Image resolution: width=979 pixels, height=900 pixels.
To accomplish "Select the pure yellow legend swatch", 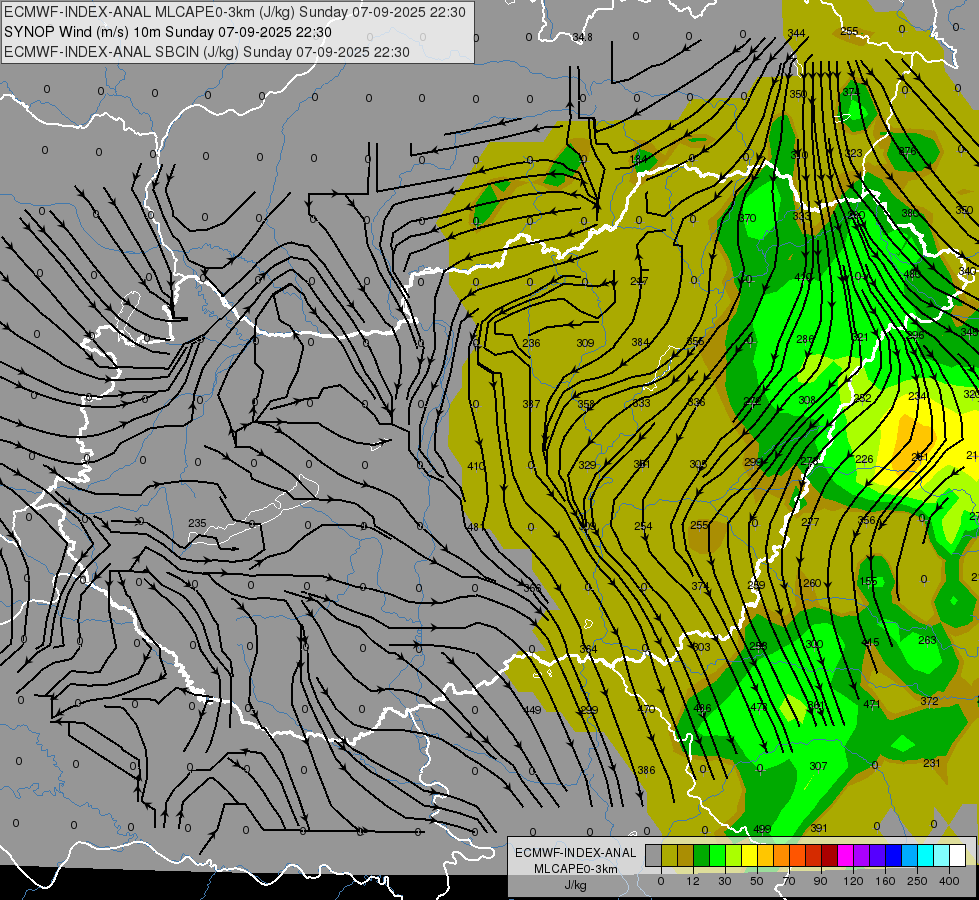I will [x=749, y=855].
